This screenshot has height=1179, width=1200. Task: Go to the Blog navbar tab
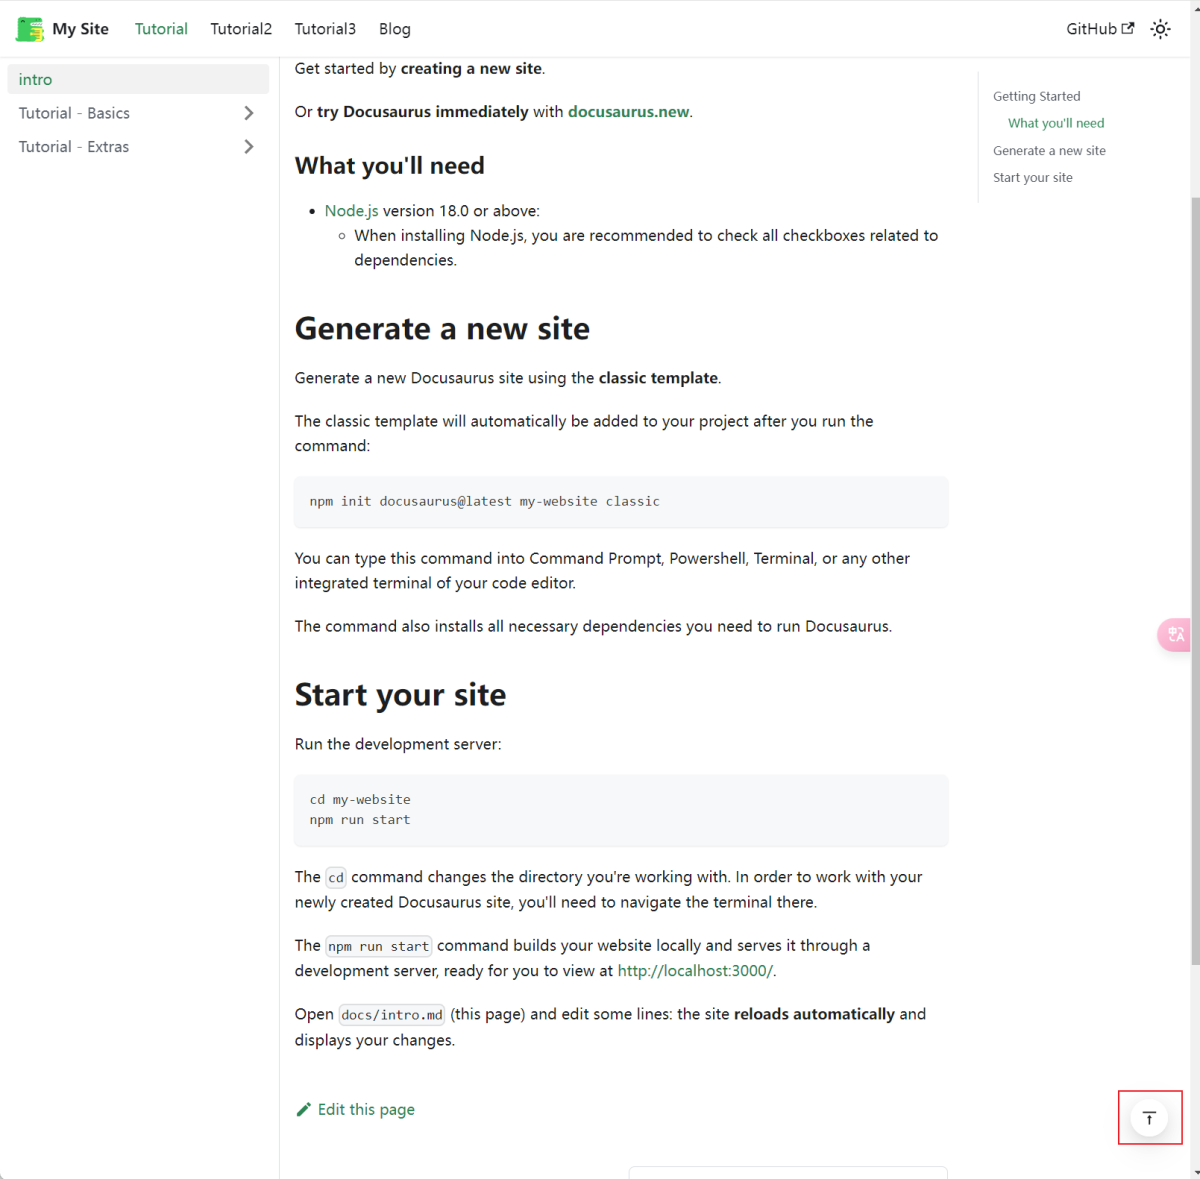[x=395, y=29]
